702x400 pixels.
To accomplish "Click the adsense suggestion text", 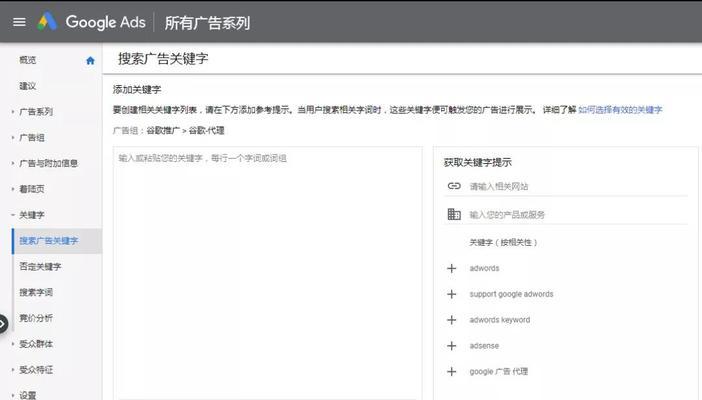I will 484,346.
